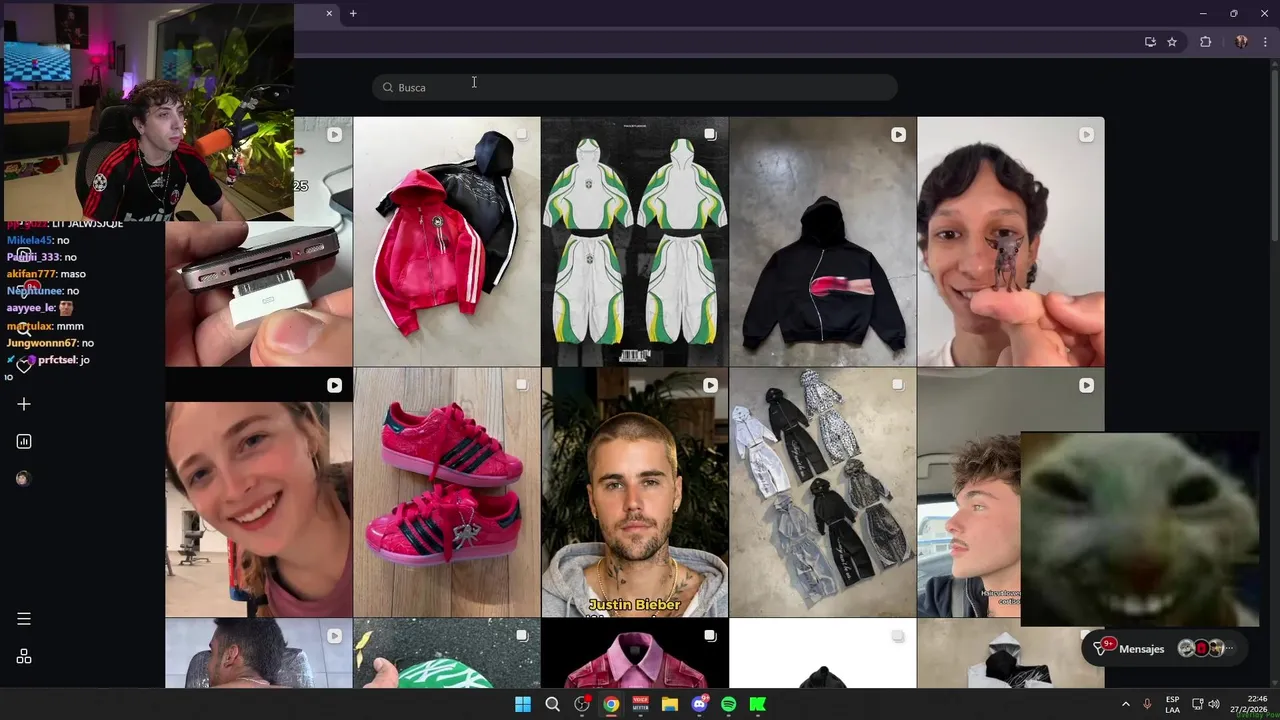This screenshot has height=720, width=1280.
Task: Open Discord from taskbar
Action: 699,704
